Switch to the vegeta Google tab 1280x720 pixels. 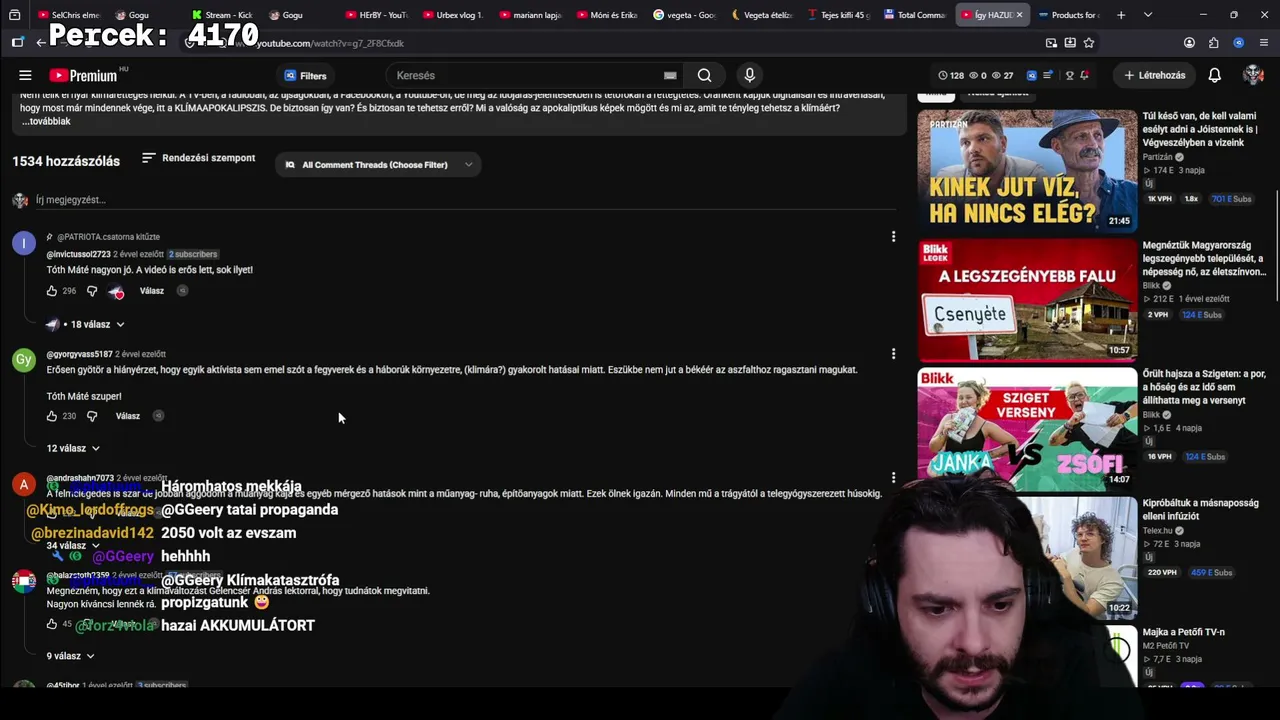tap(685, 15)
